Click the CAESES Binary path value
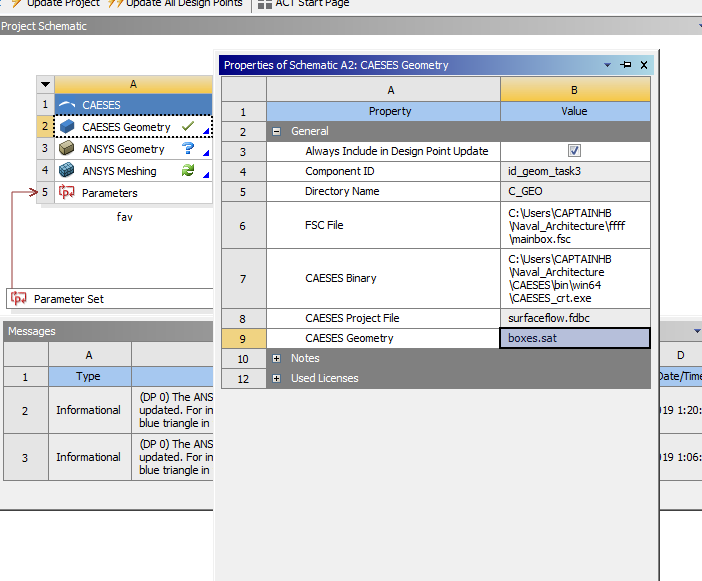 pyautogui.click(x=575, y=278)
